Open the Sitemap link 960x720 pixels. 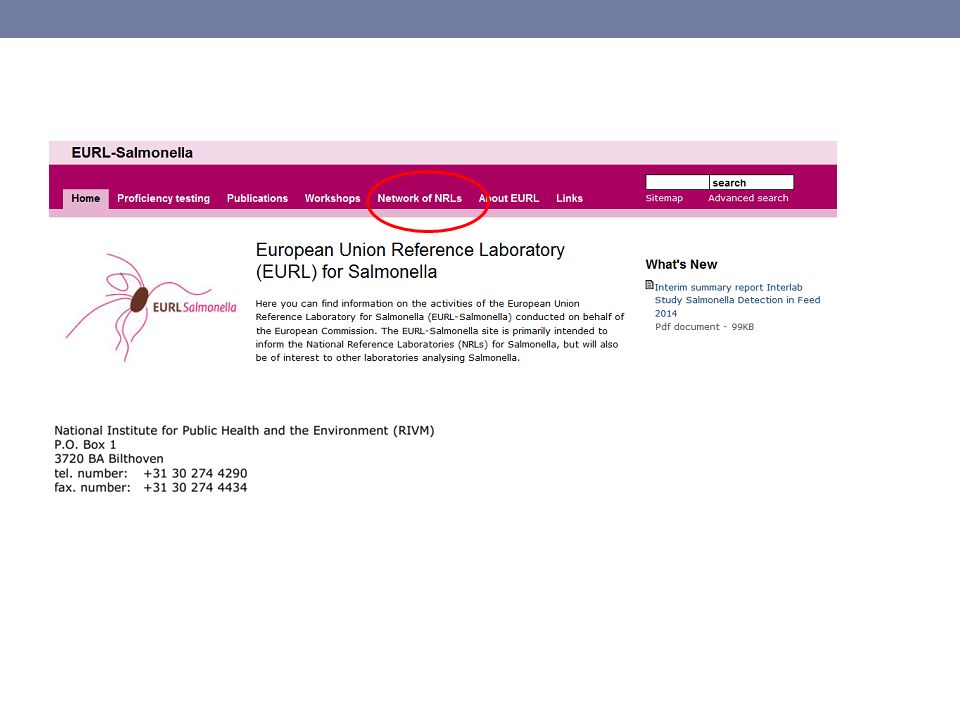(664, 198)
